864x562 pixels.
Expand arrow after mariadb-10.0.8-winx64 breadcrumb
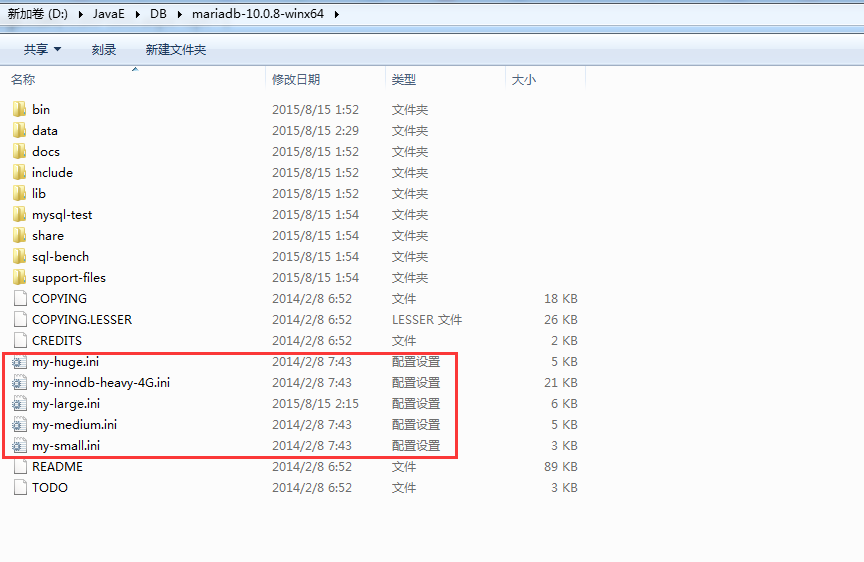point(337,14)
